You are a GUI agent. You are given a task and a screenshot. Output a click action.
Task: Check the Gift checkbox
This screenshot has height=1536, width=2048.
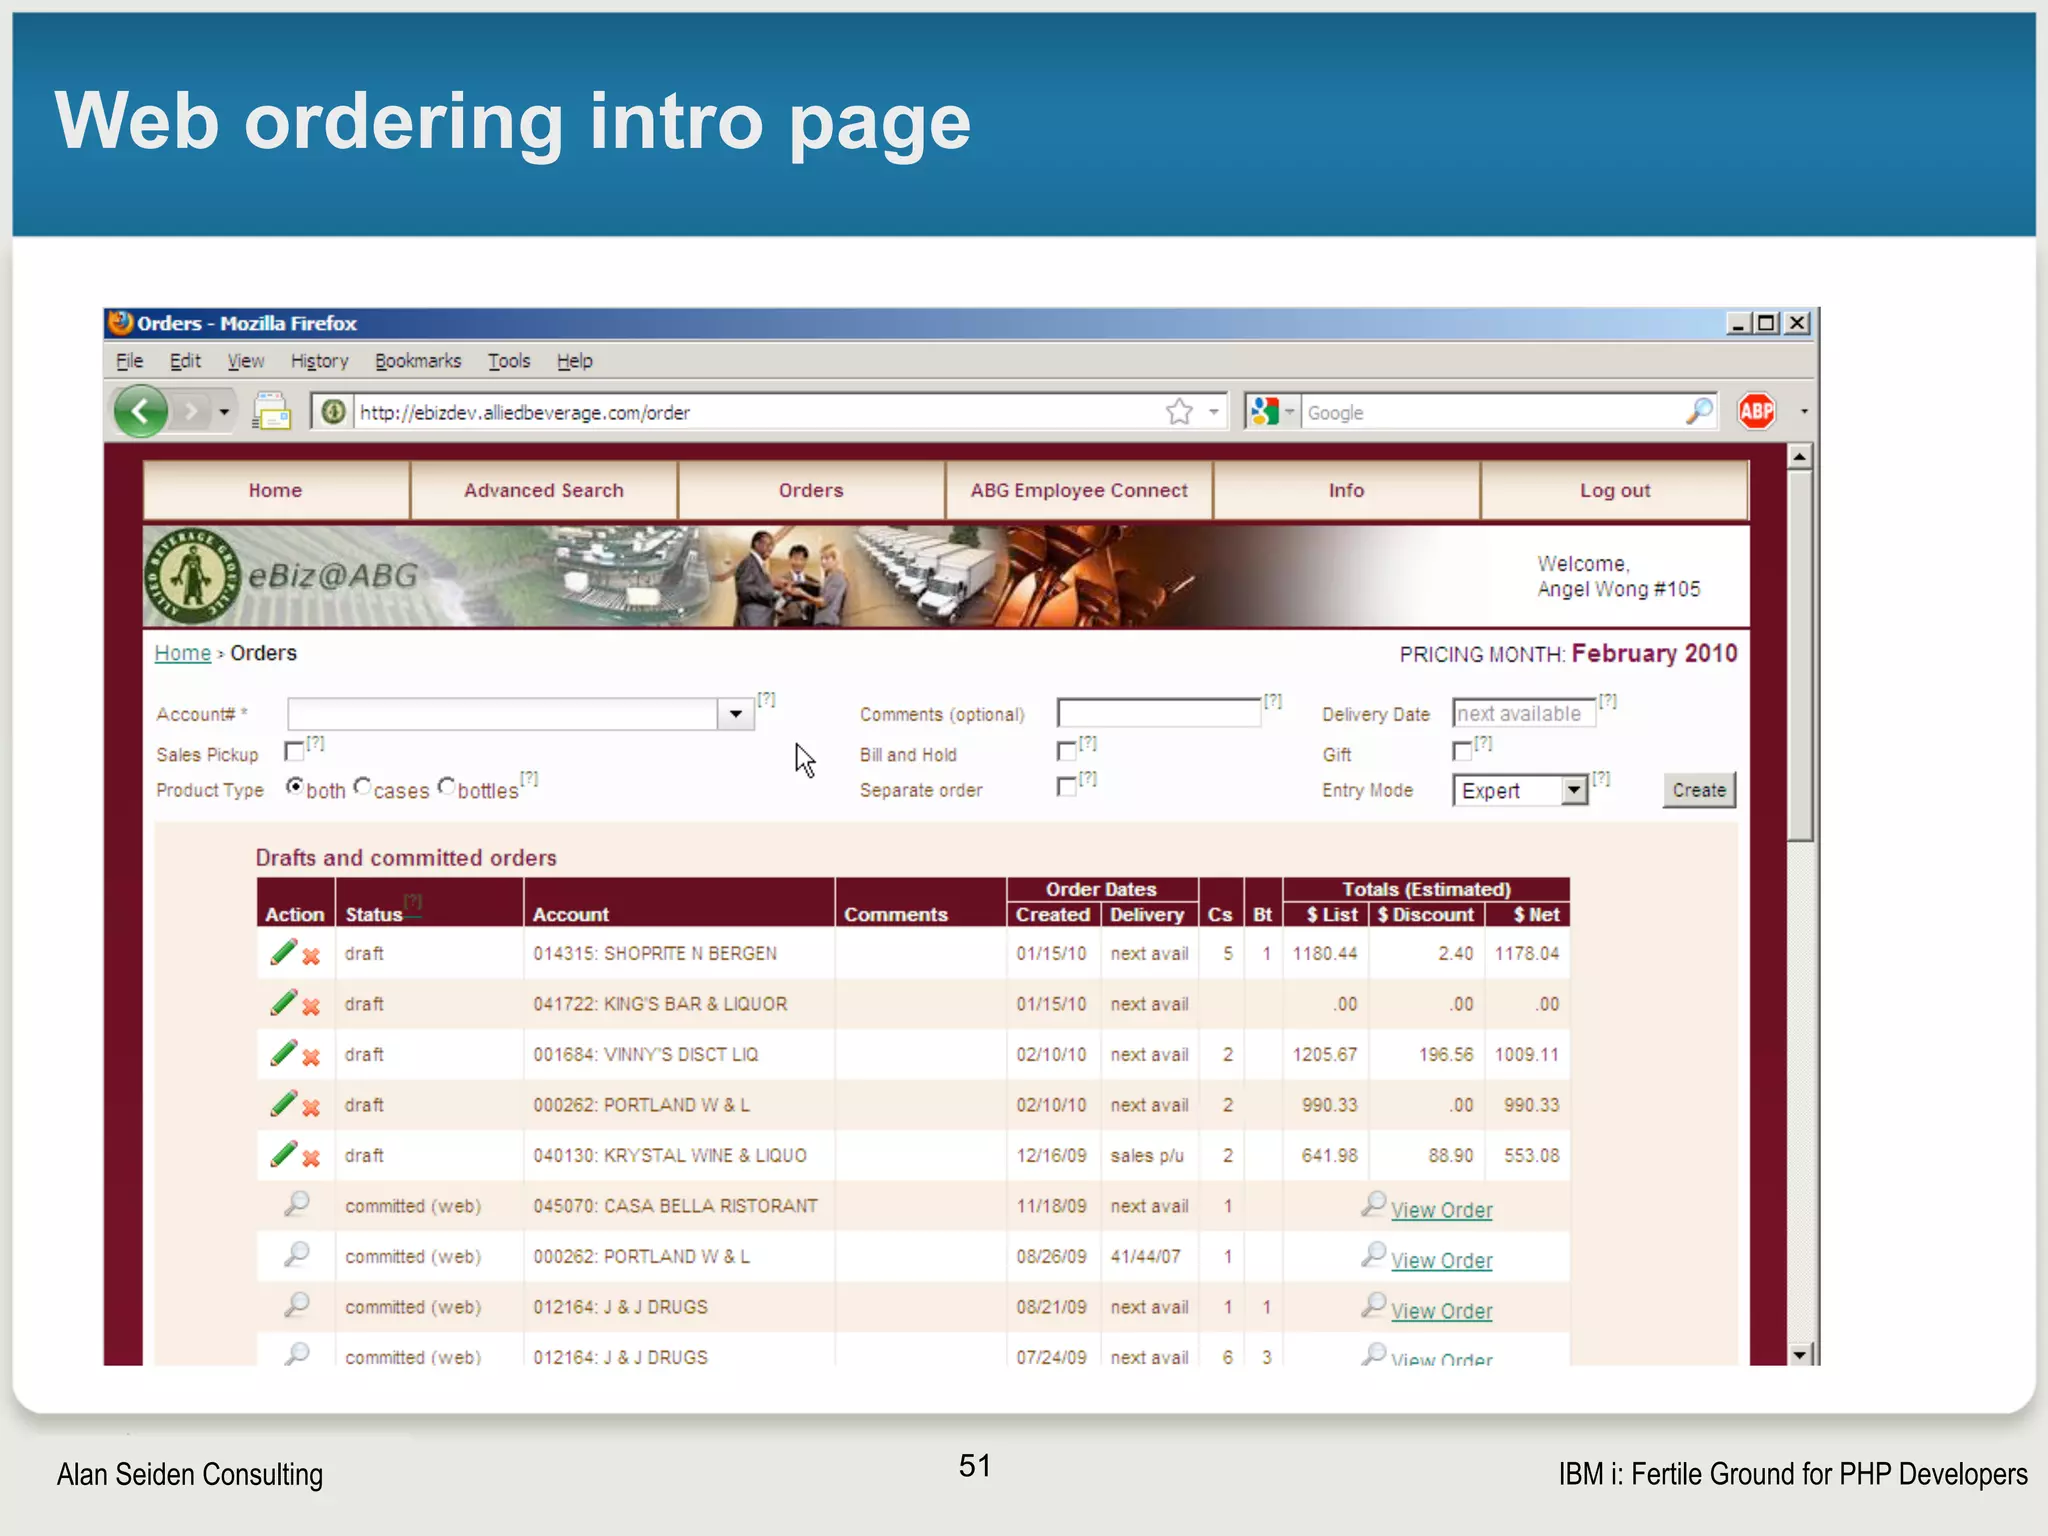pyautogui.click(x=1462, y=751)
